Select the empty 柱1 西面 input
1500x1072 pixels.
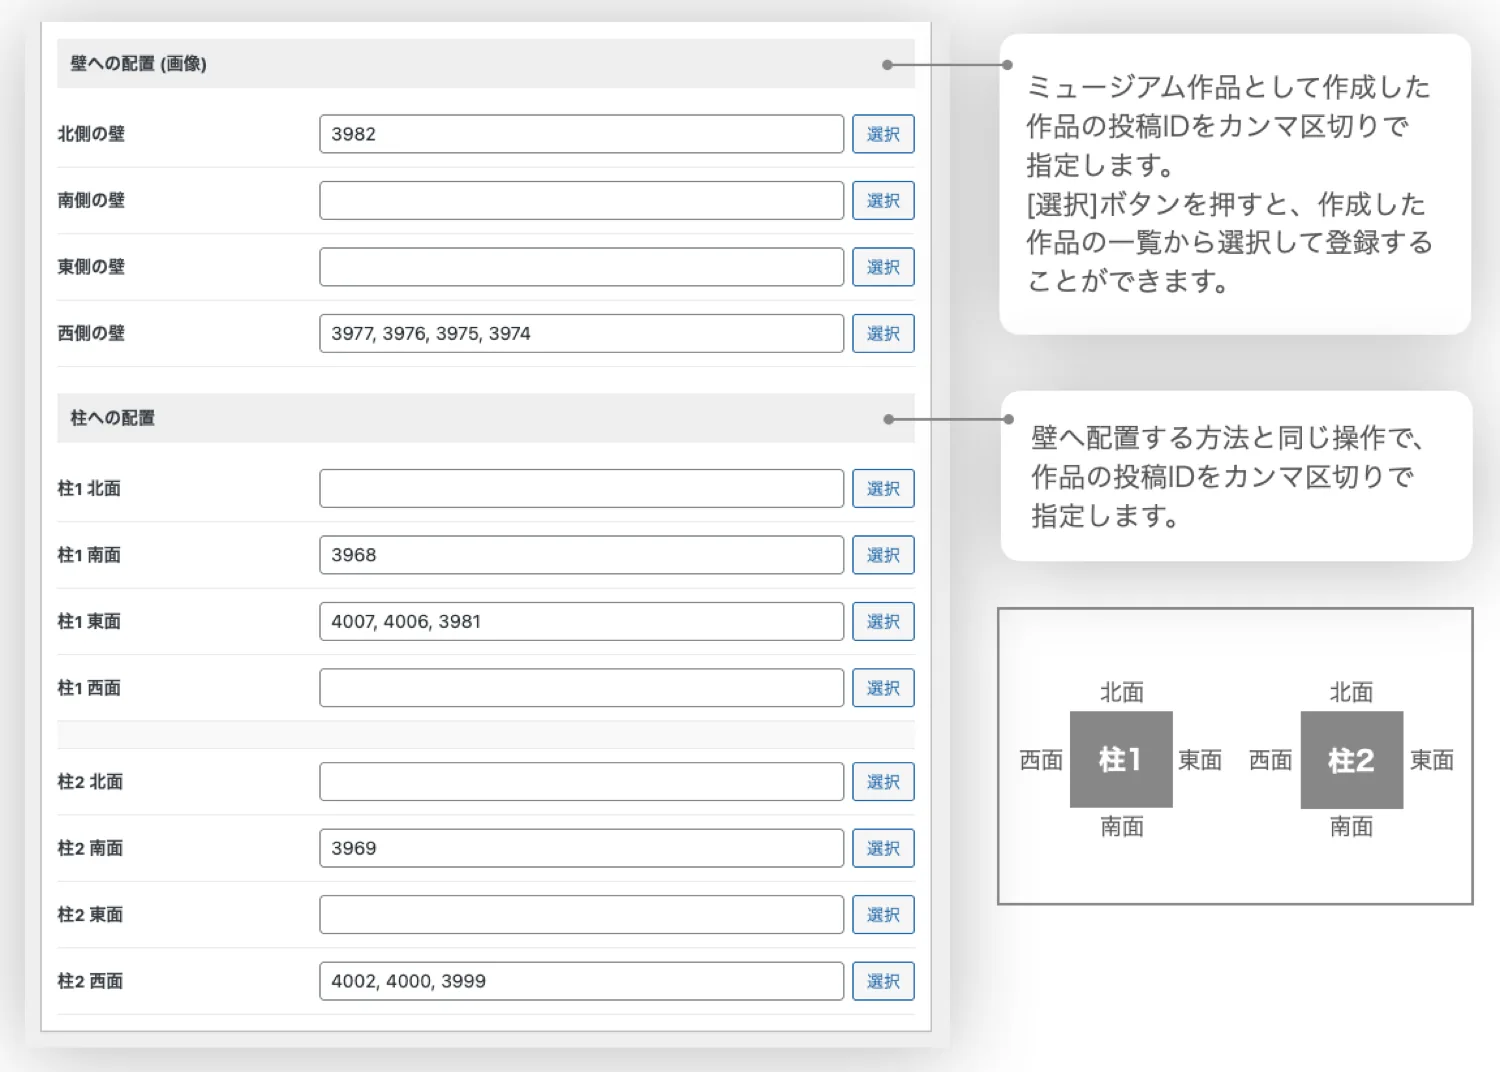click(581, 688)
